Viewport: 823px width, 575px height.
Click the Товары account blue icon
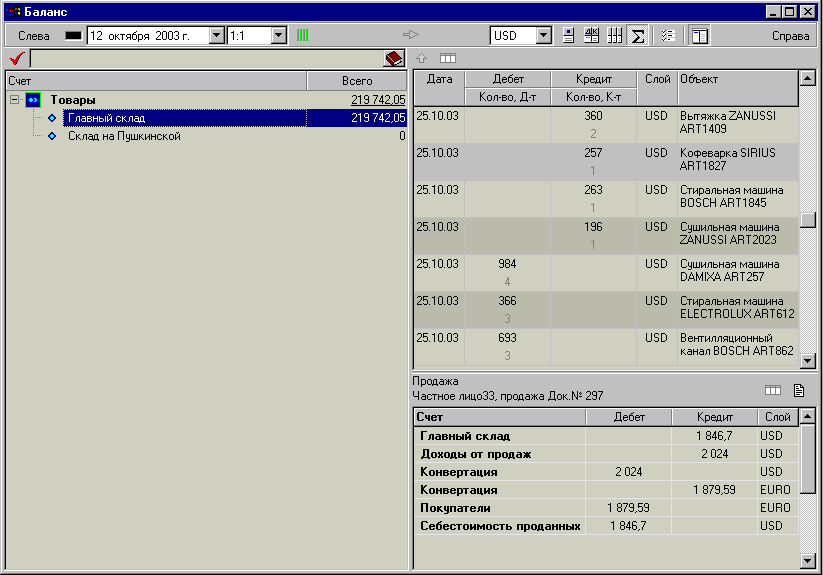coord(33,100)
